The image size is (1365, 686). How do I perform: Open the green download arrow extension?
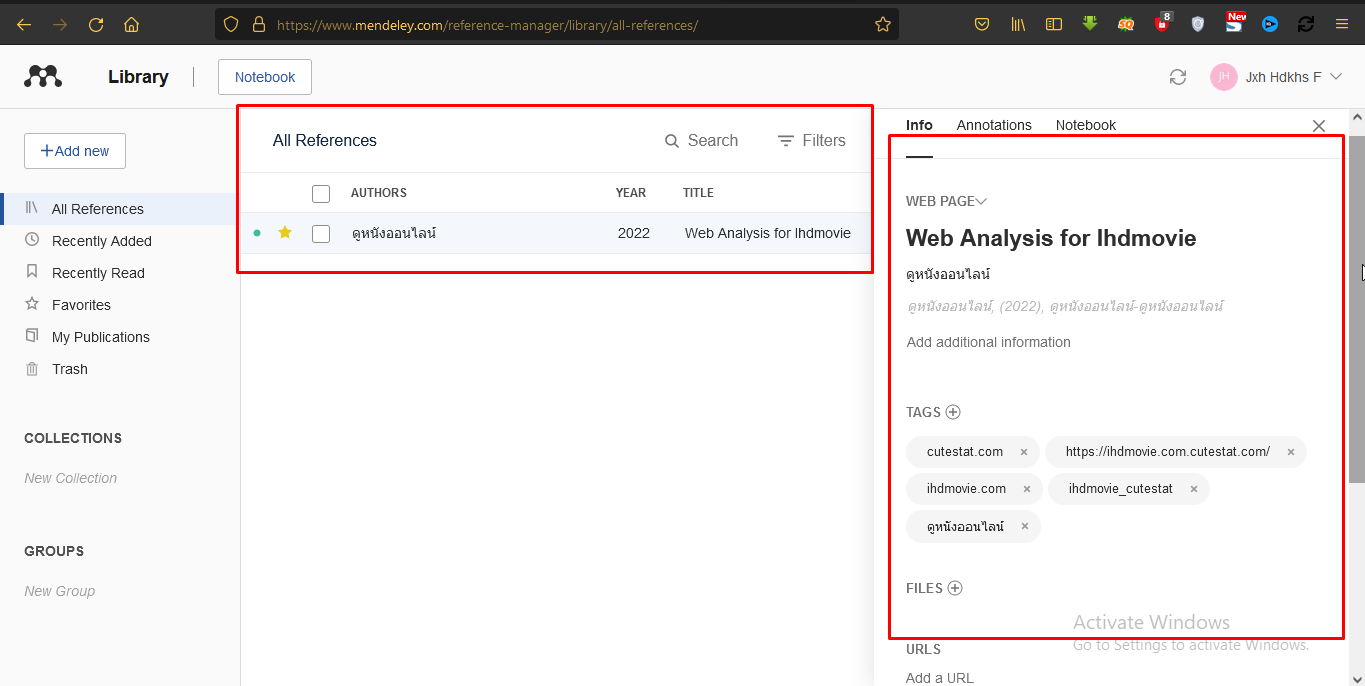pyautogui.click(x=1090, y=24)
